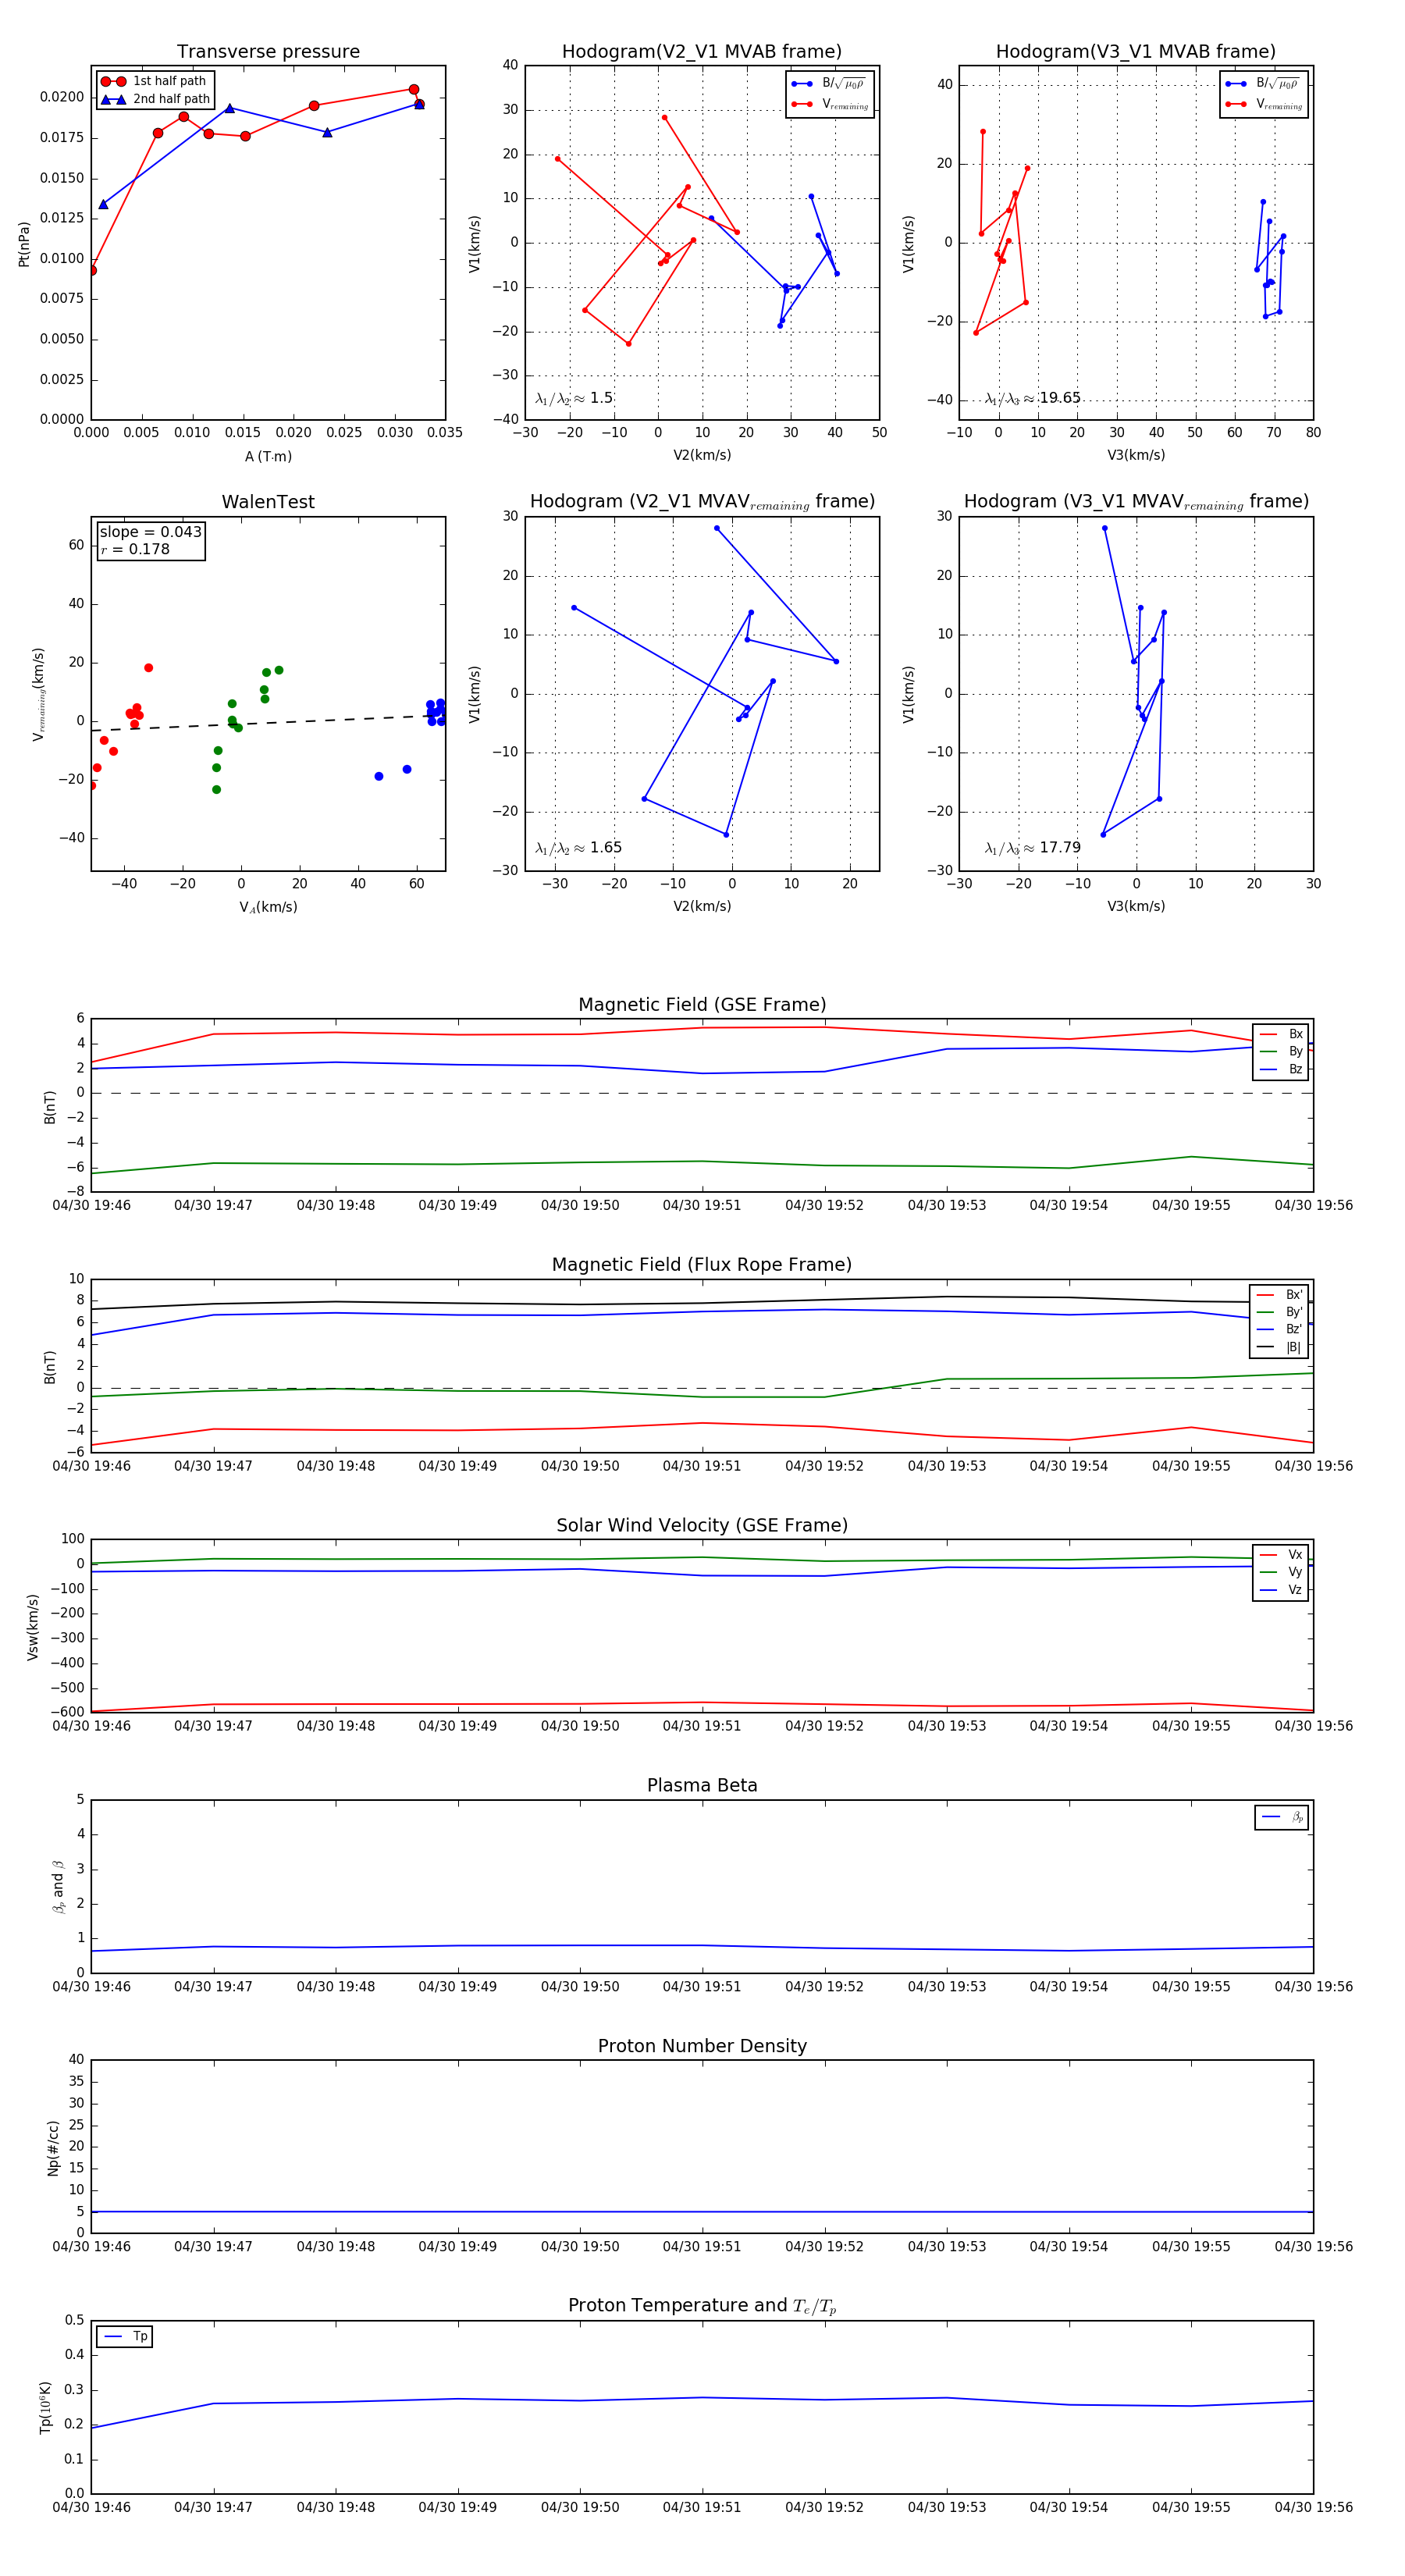This screenshot has width=1405, height=2576.
Task: Click the "Hodogram(V3_V1 MVAB frame)" title
Action: point(1136,52)
